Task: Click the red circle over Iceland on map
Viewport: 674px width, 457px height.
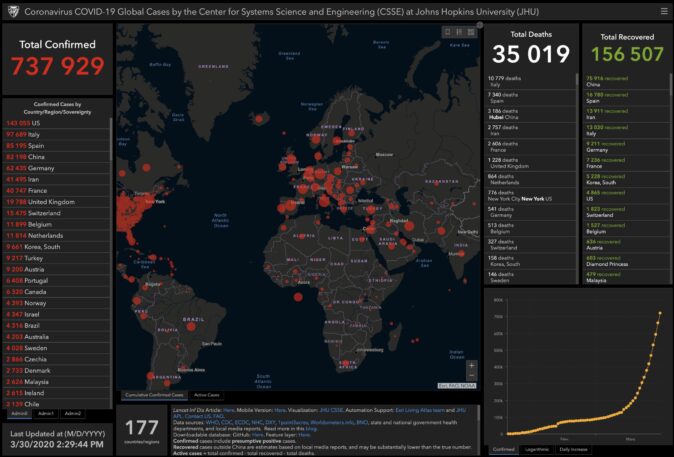Action: [x=259, y=119]
